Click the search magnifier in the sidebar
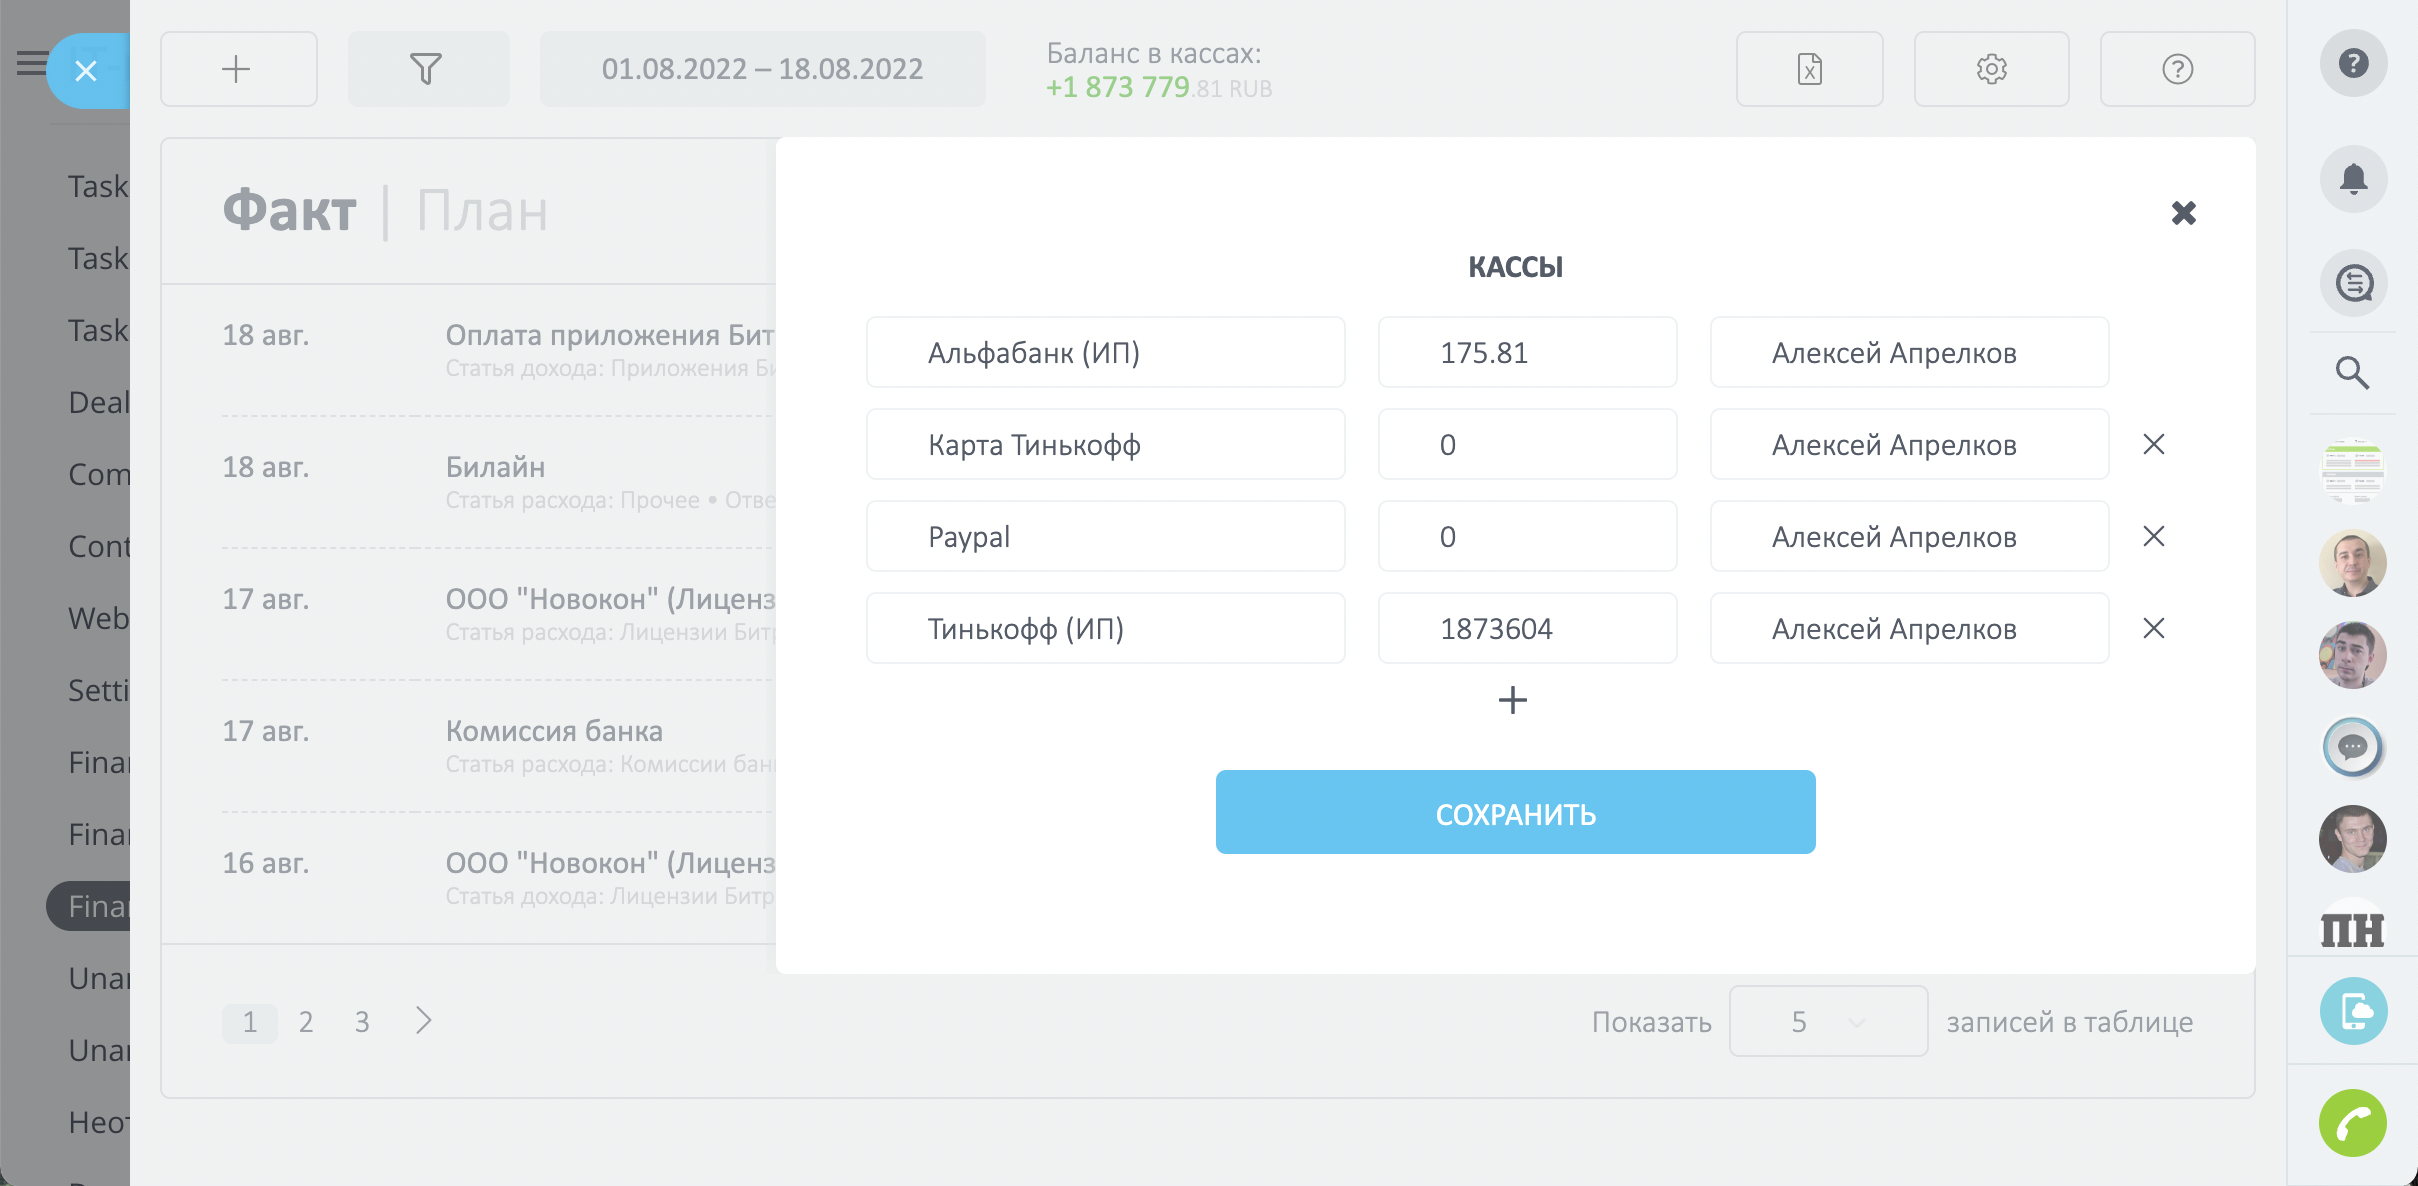 (2352, 372)
